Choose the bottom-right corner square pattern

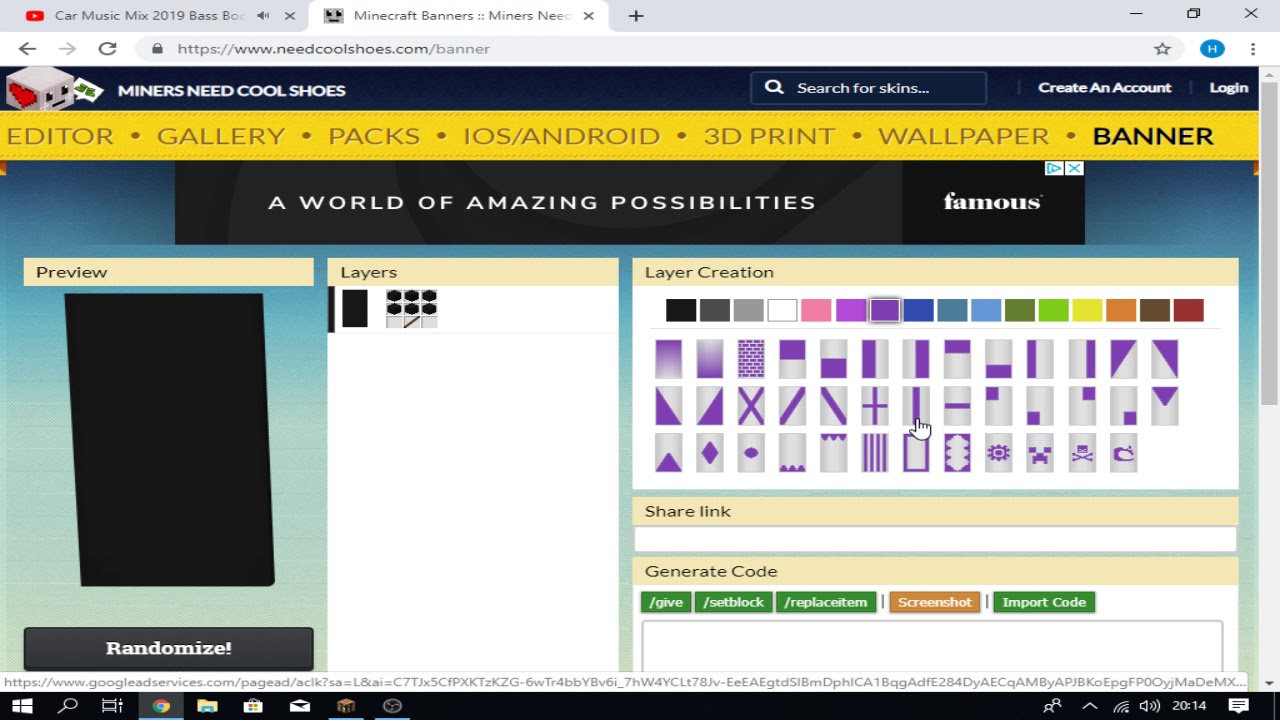pyautogui.click(x=1123, y=406)
